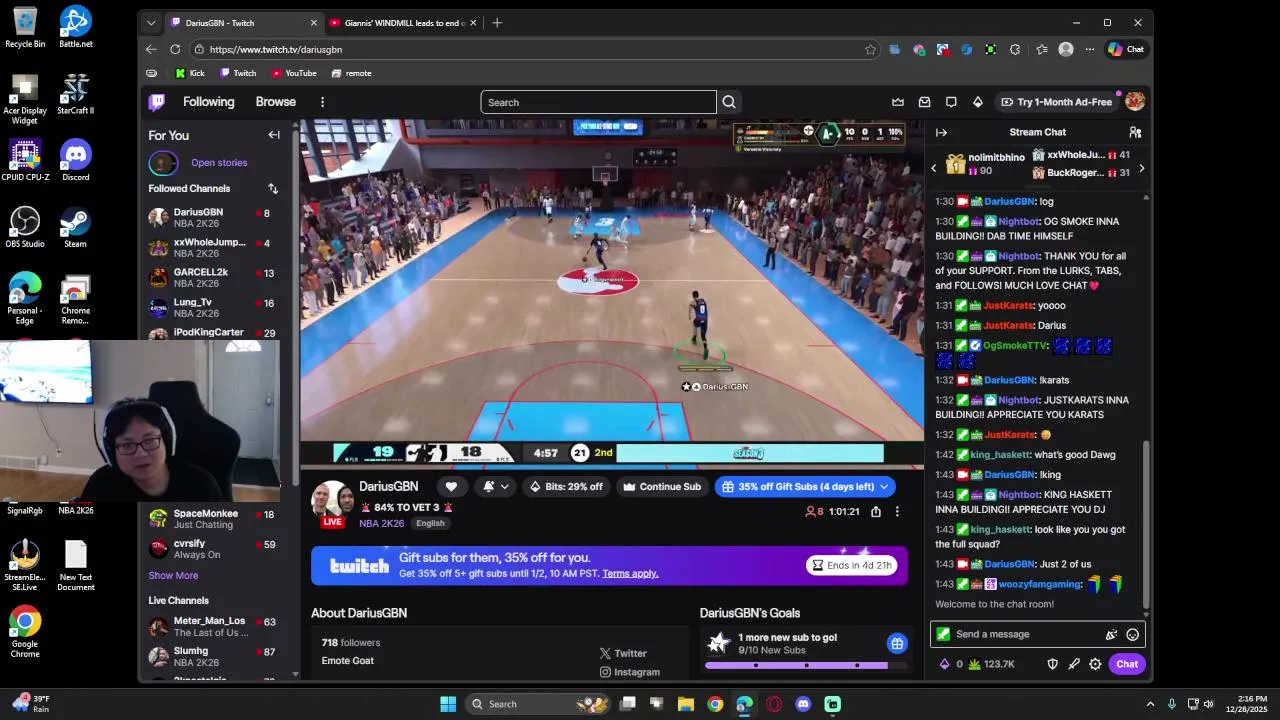Image resolution: width=1280 pixels, height=720 pixels.
Task: Open the Slumhg live channel
Action: point(212,657)
